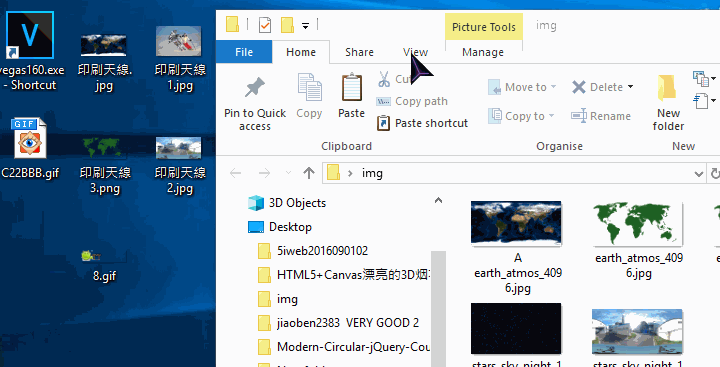Click the Picture Tools contextual tab header
Image resolution: width=720 pixels, height=367 pixels.
point(484,27)
